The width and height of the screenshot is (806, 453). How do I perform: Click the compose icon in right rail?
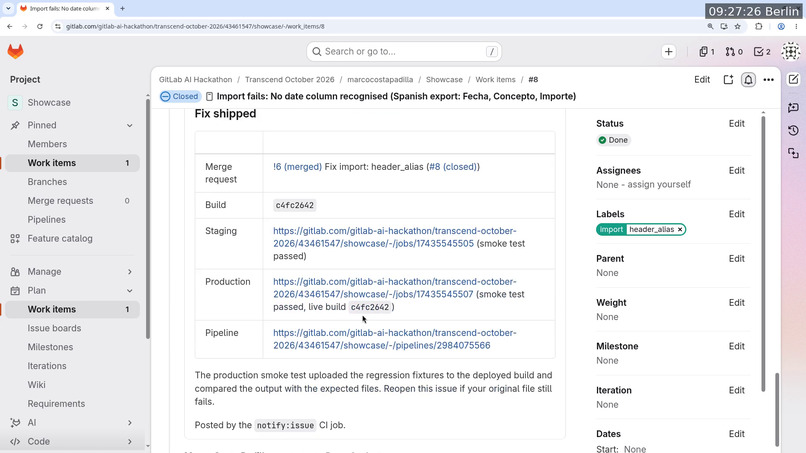pyautogui.click(x=794, y=79)
